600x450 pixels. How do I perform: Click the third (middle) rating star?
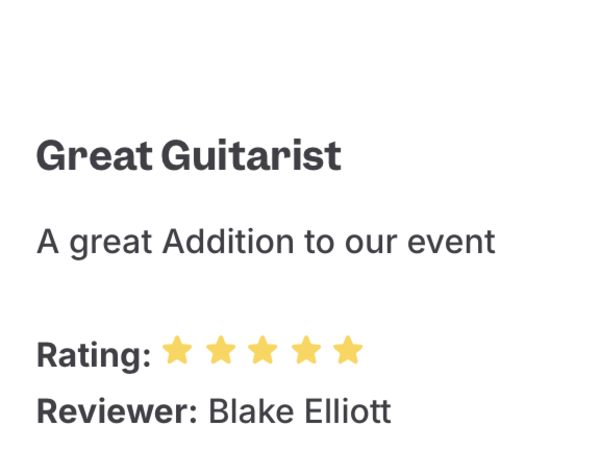tap(262, 350)
